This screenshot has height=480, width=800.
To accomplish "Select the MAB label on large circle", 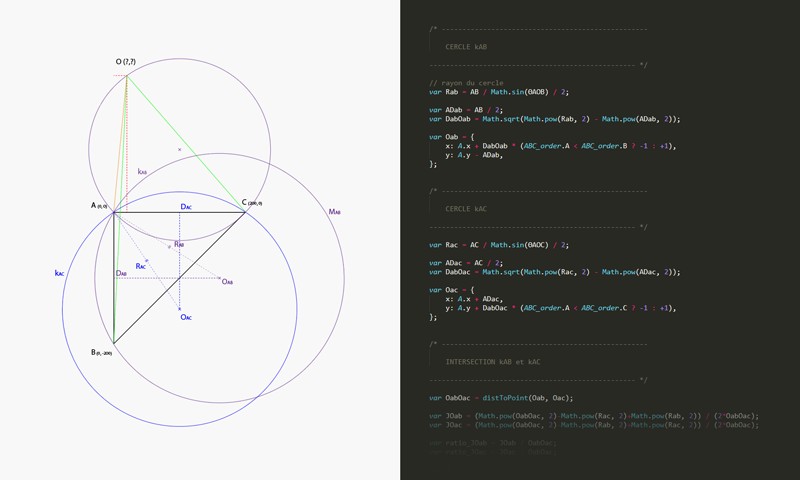I will (x=334, y=212).
